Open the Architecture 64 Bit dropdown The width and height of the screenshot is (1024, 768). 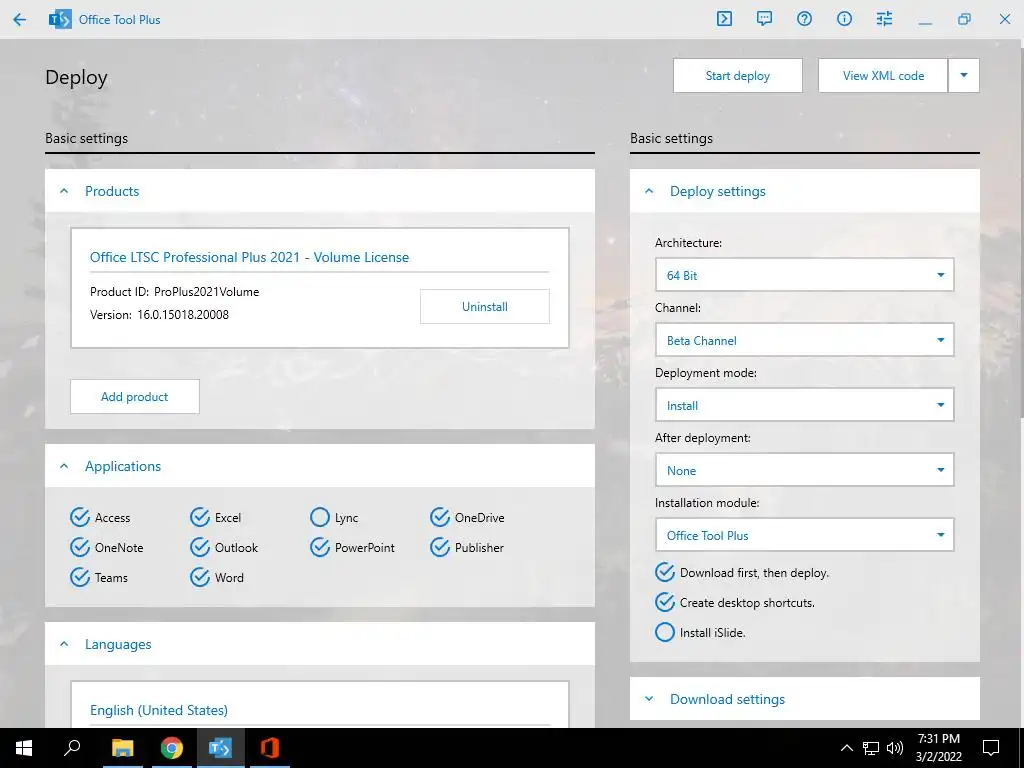click(x=804, y=275)
